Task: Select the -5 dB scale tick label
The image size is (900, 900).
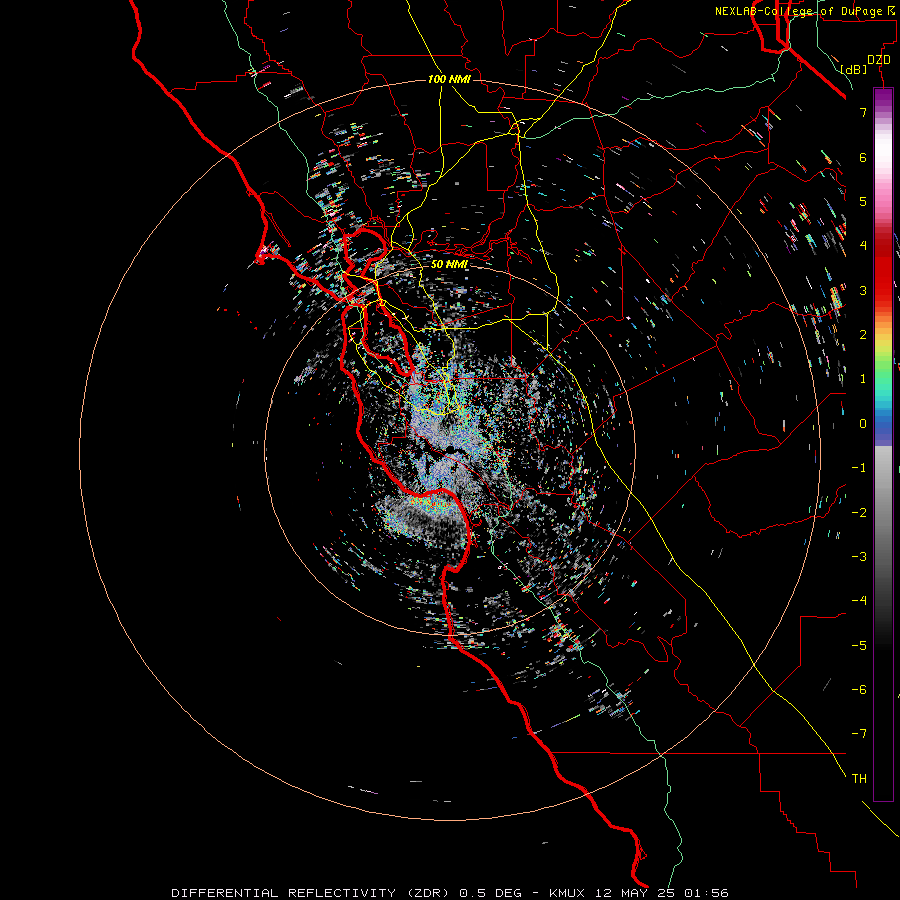Action: [x=859, y=646]
